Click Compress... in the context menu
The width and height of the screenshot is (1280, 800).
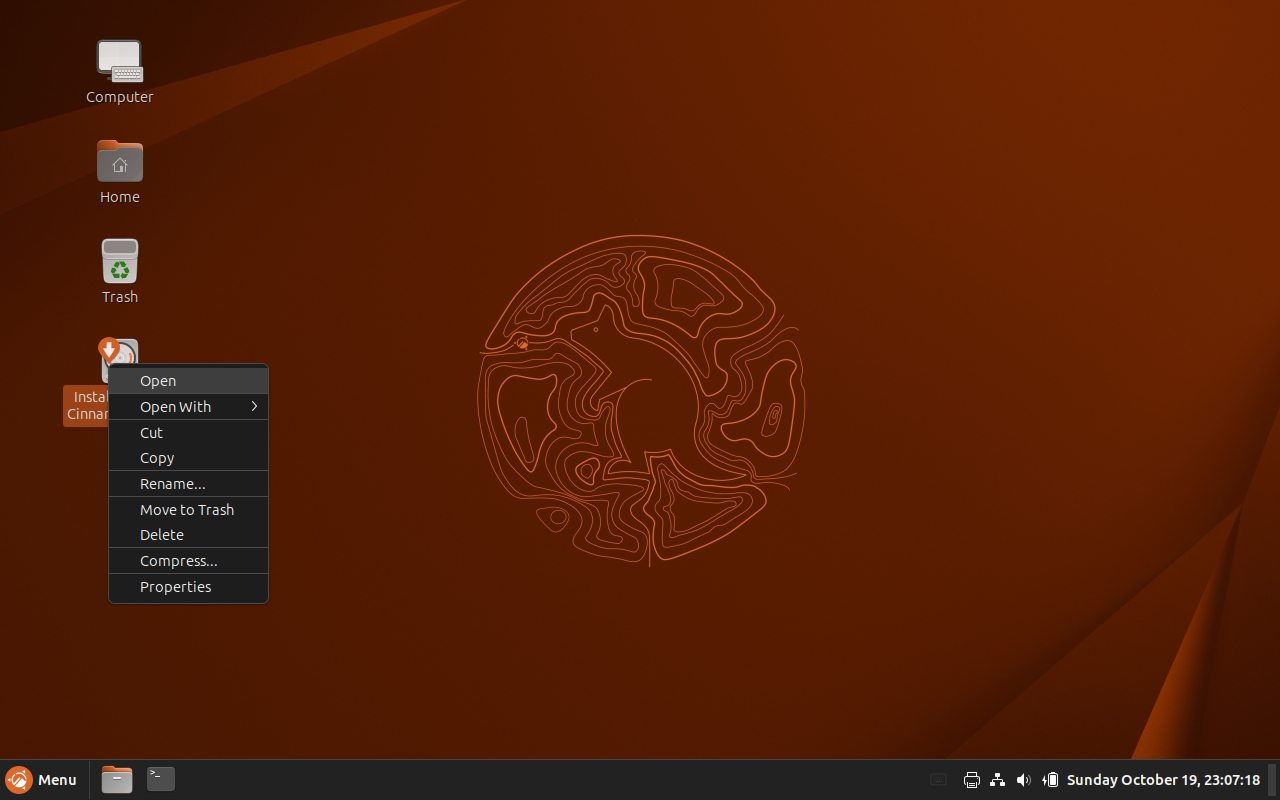(188, 561)
